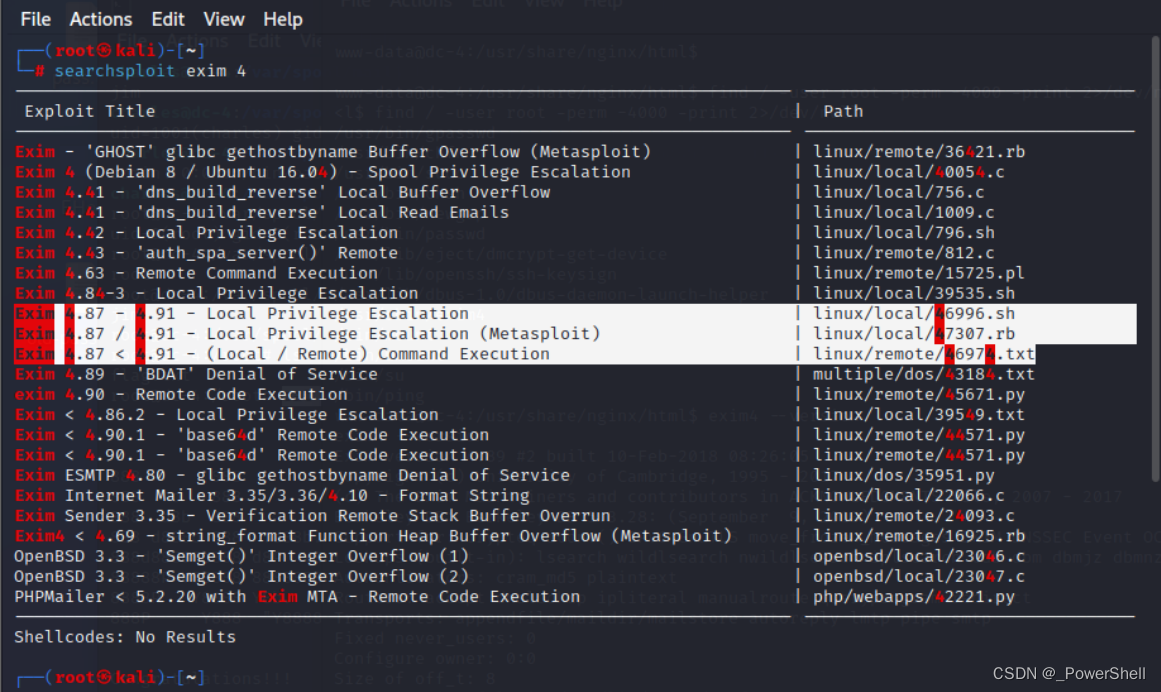Click the path multiple/dos/43184.txt
The width and height of the screenshot is (1161, 692).
(x=924, y=374)
